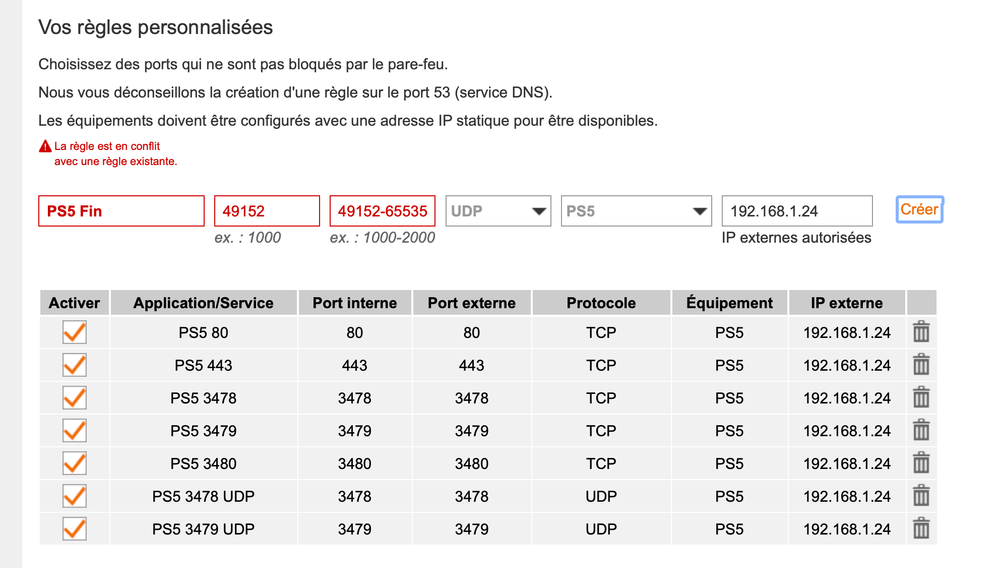Expand the PS5 equipment dropdown
This screenshot has height=568, width=999.
point(636,211)
